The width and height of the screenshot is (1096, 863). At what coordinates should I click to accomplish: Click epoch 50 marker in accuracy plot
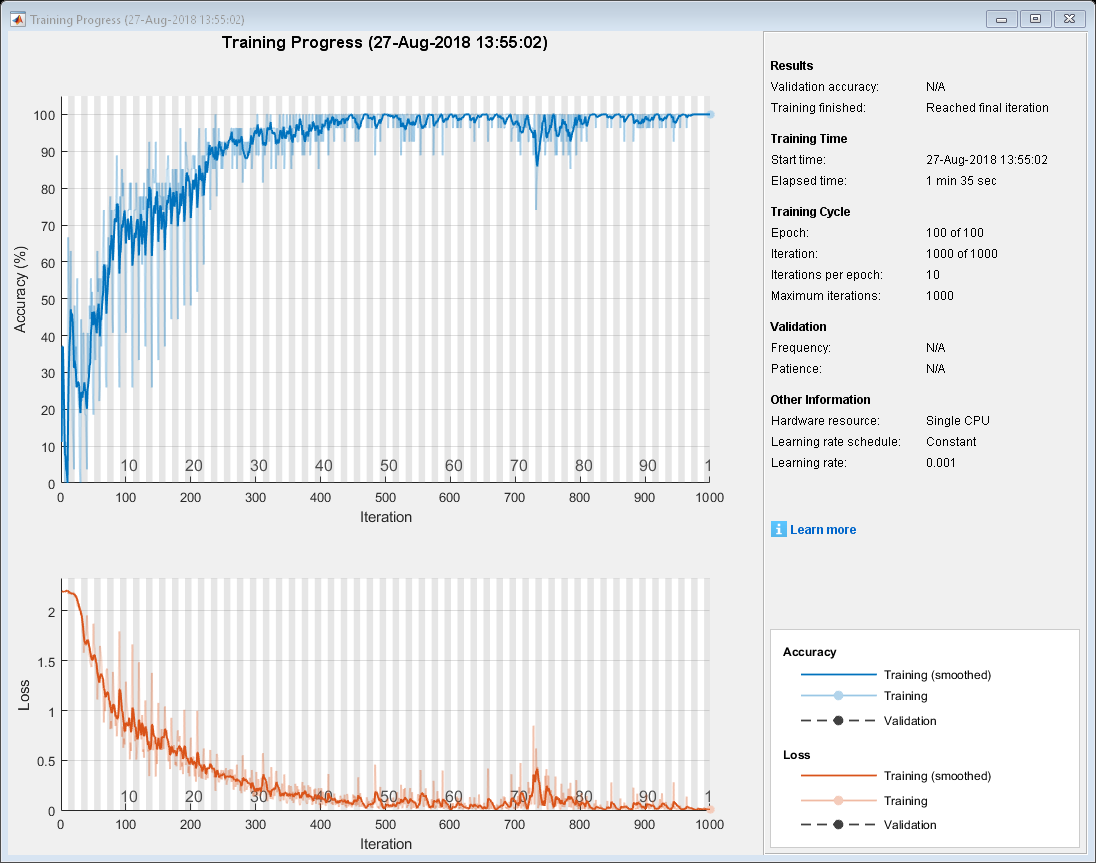(x=389, y=465)
